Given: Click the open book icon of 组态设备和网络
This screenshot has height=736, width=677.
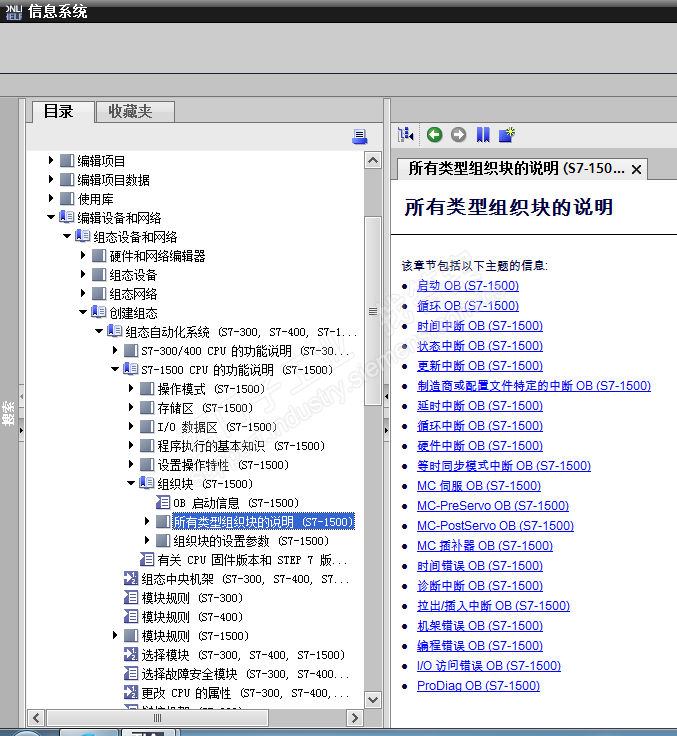Looking at the screenshot, I should 83,236.
